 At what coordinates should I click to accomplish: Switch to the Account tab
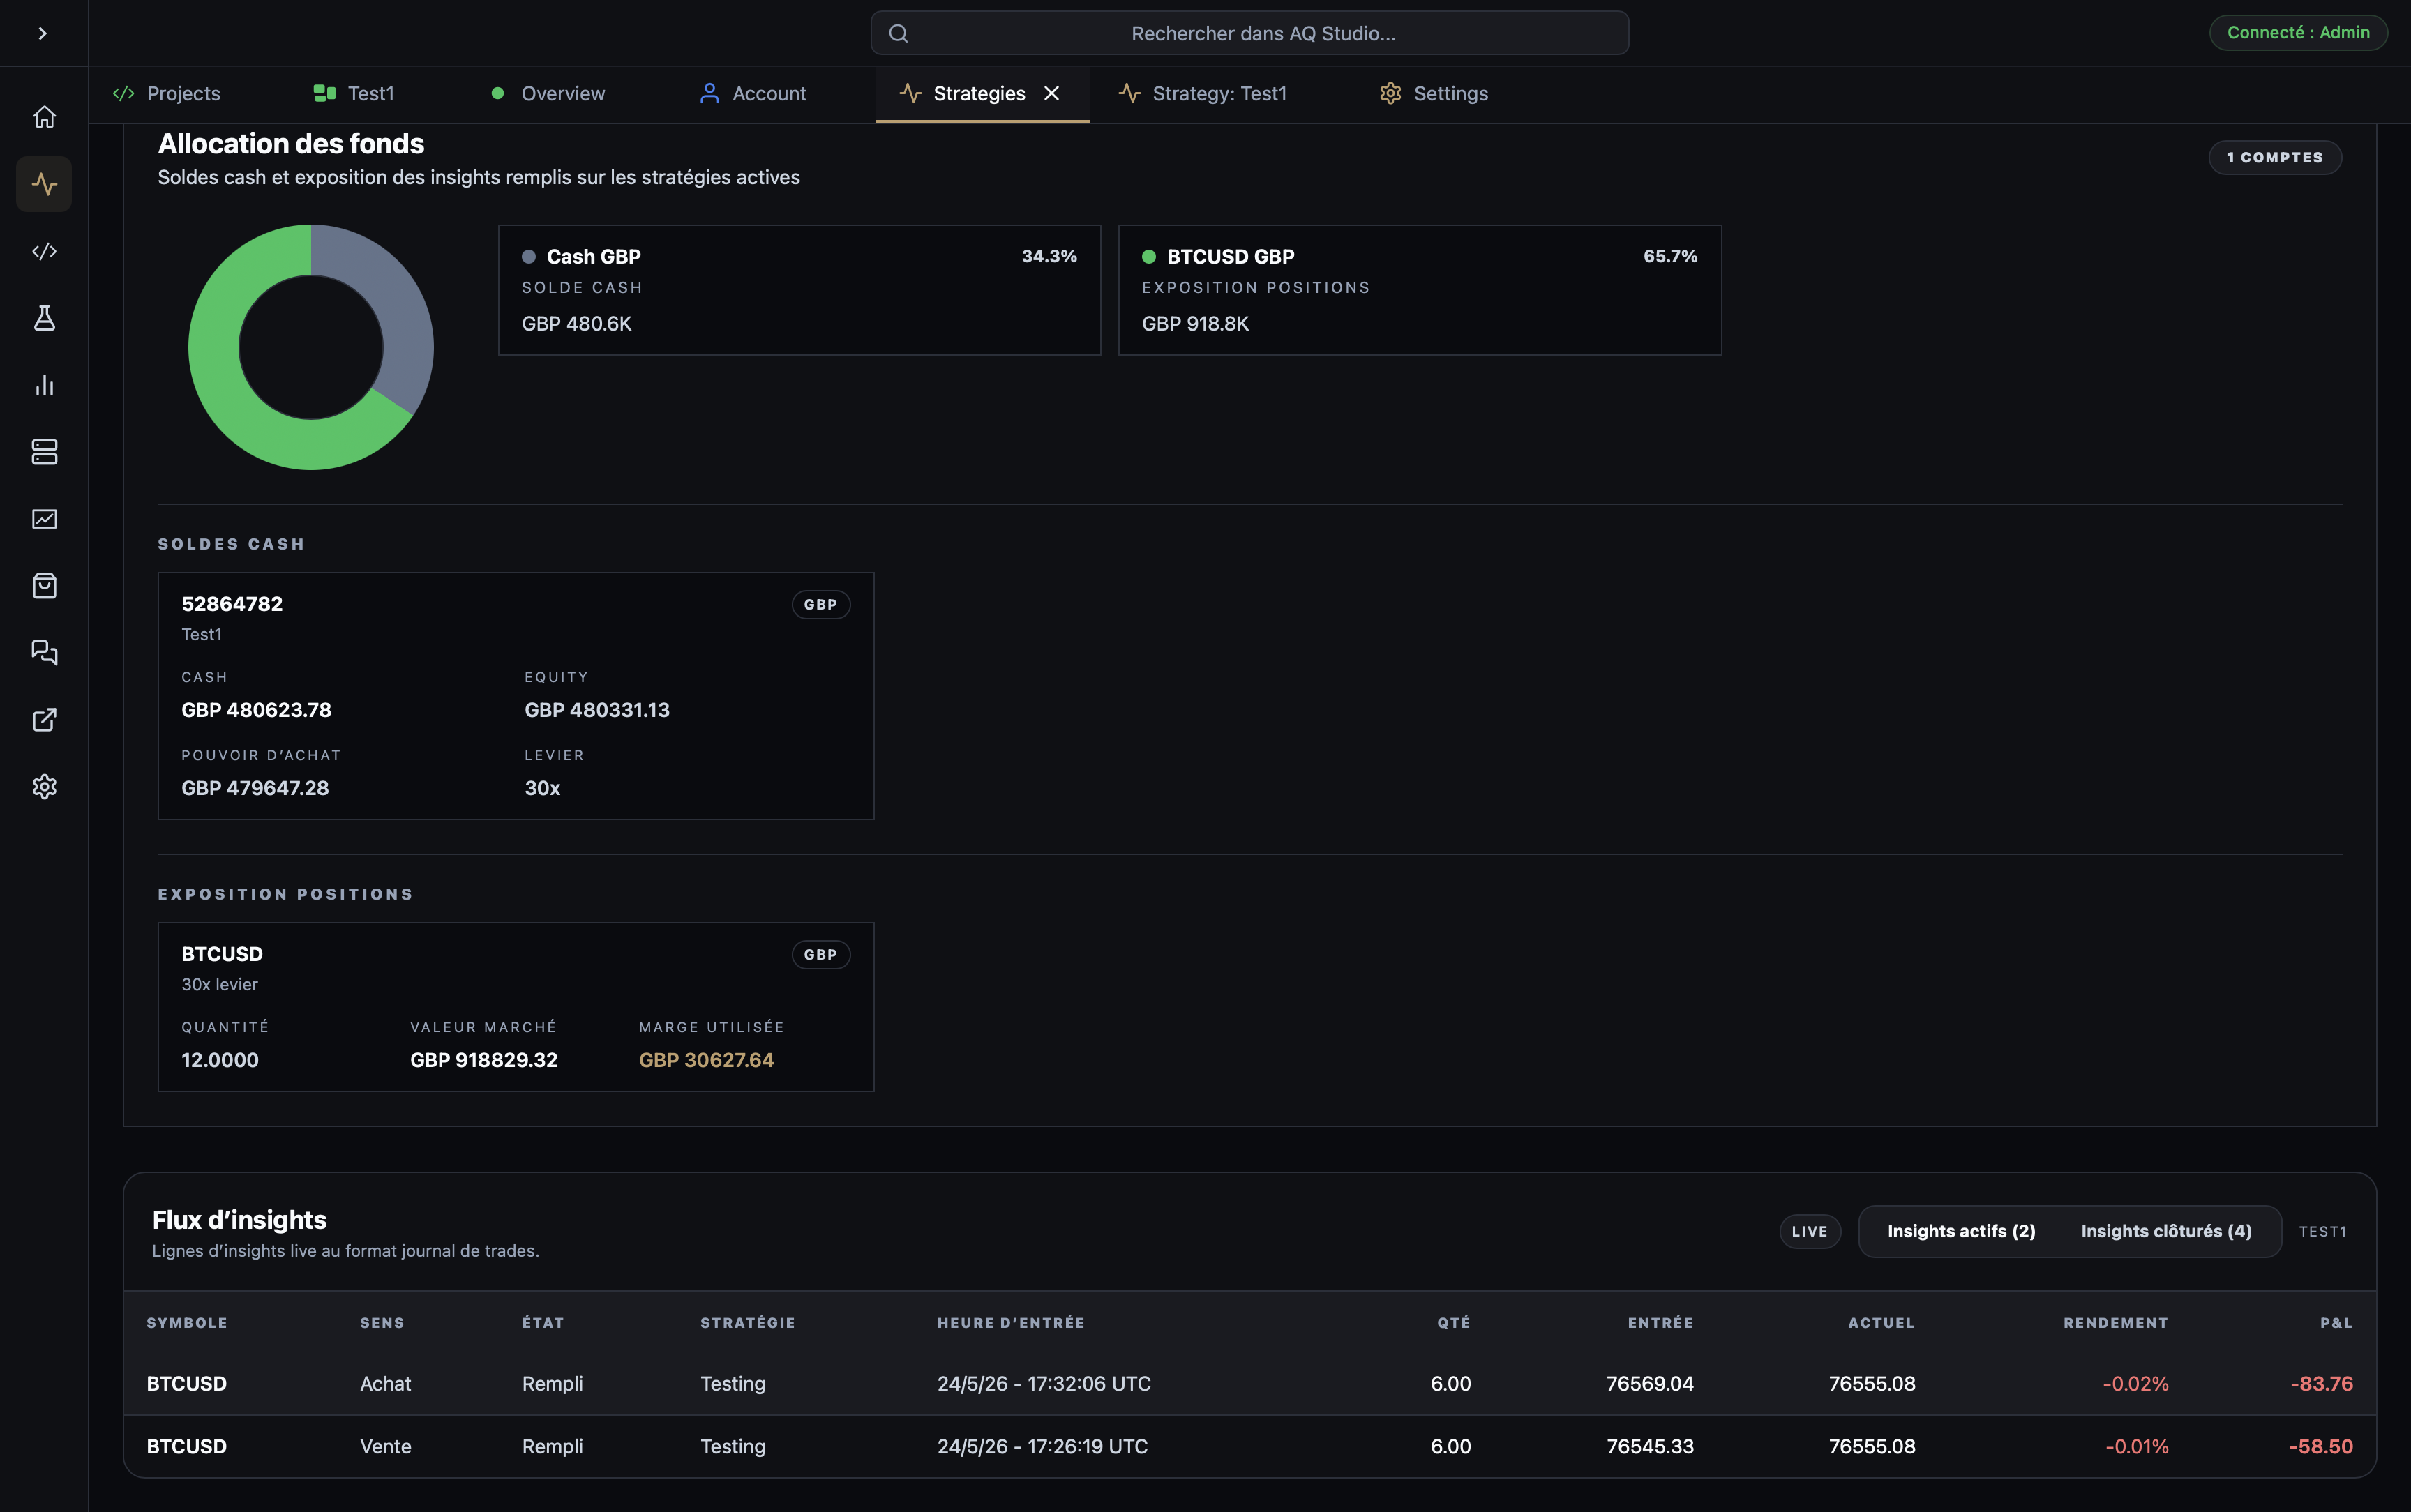tap(752, 93)
